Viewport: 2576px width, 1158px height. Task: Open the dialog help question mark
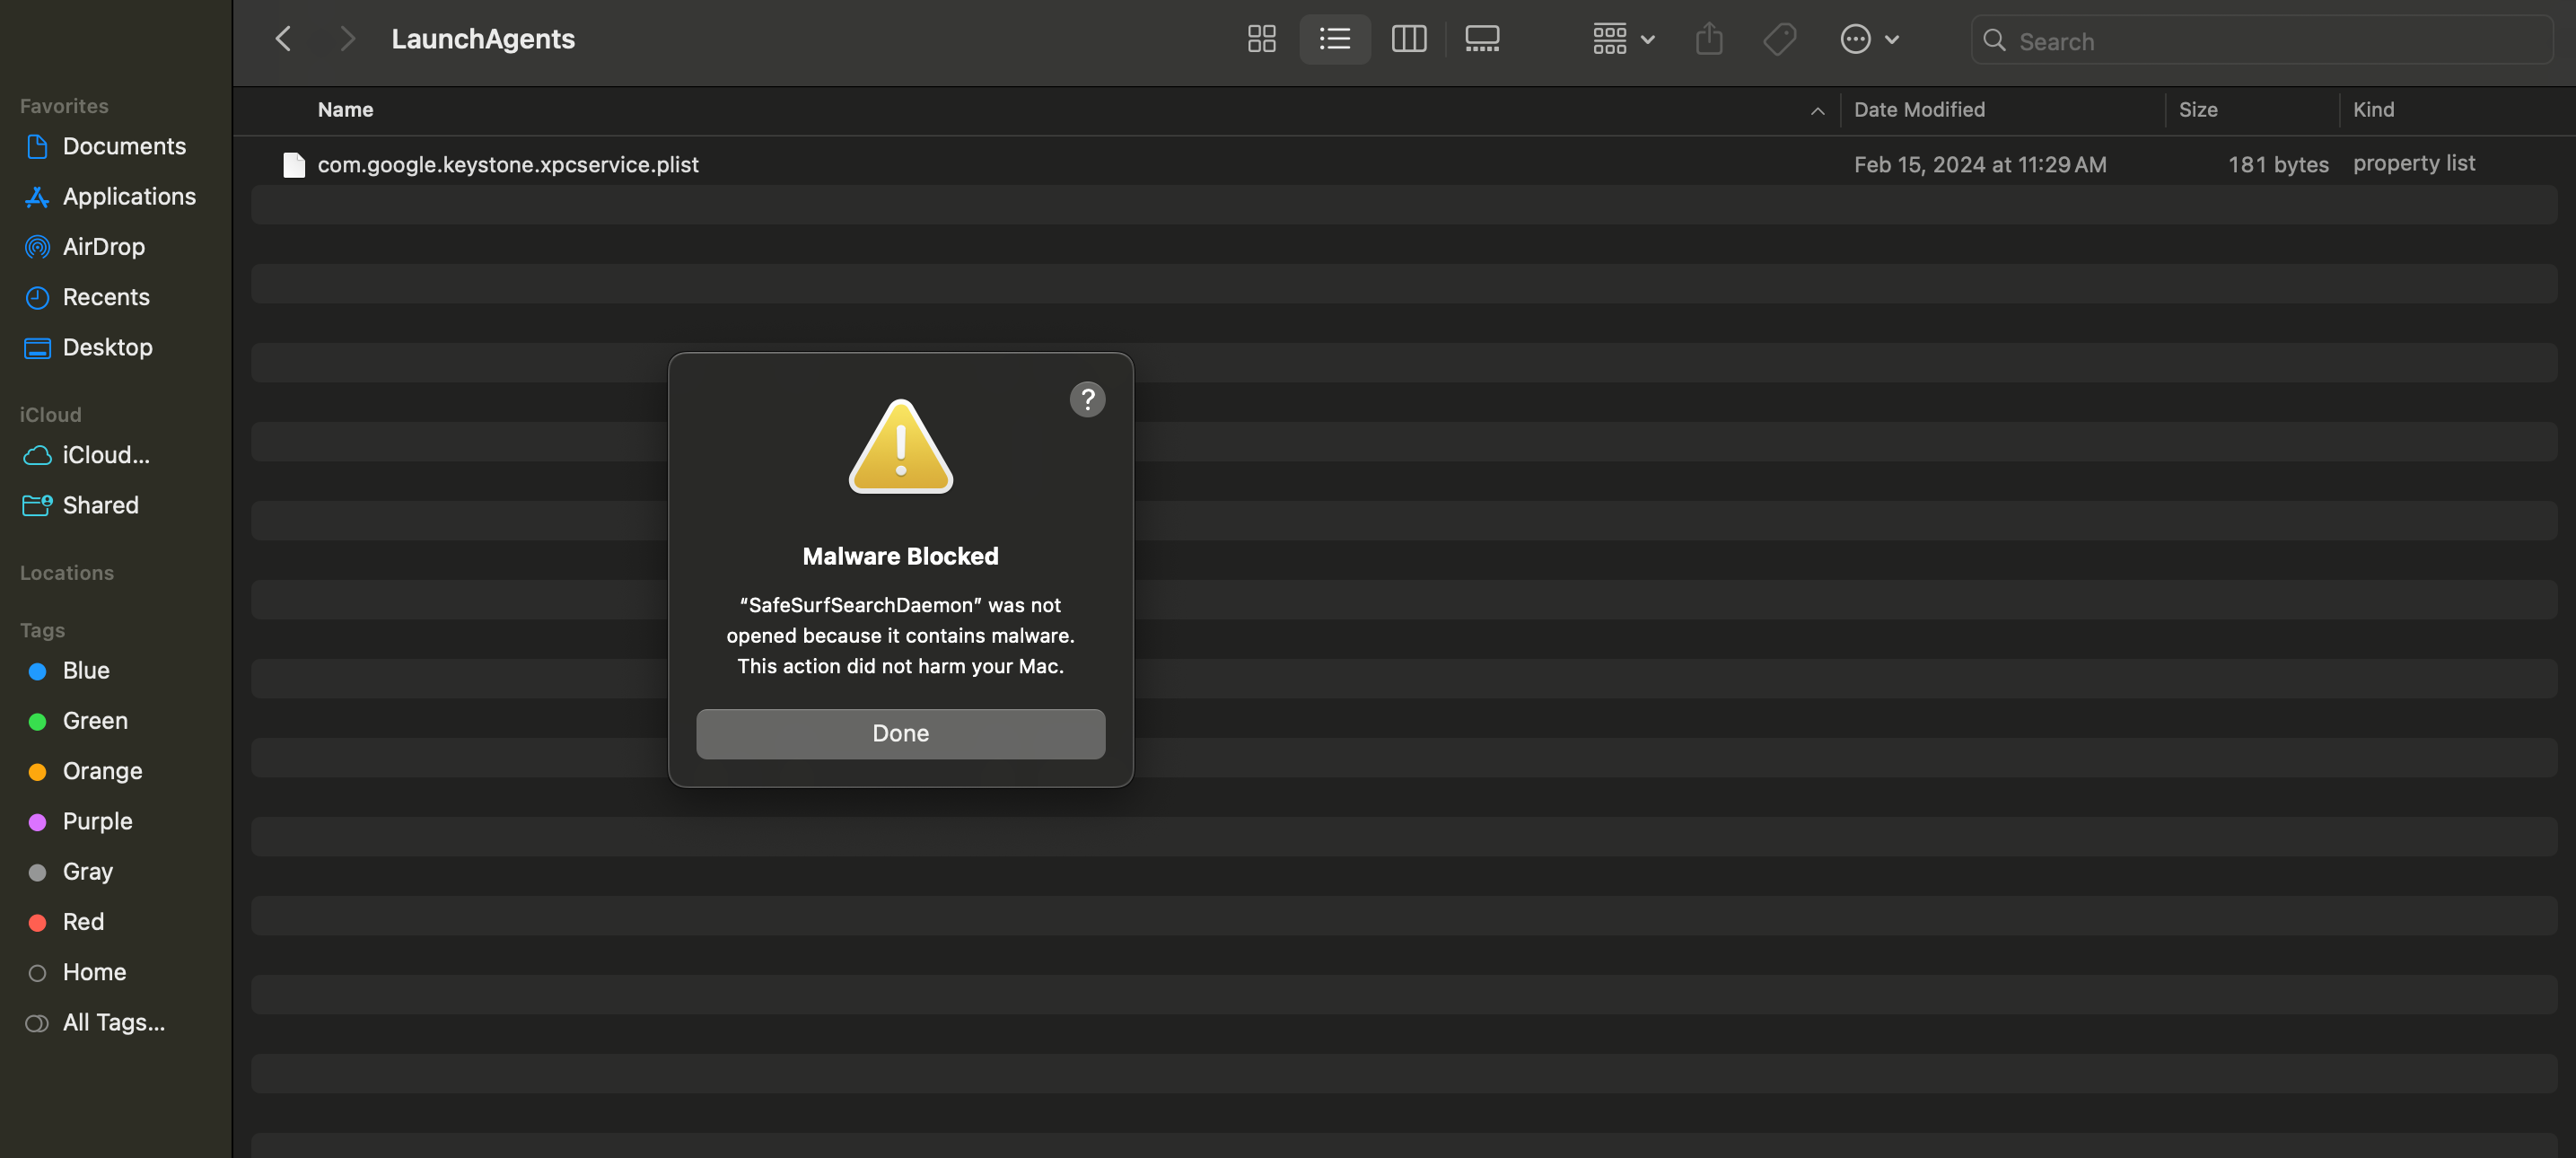coord(1087,399)
